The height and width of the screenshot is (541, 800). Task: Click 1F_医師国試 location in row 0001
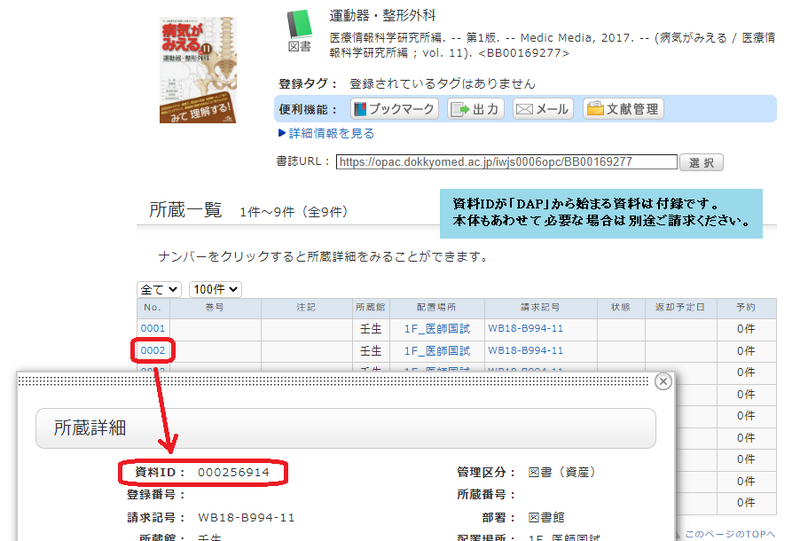437,329
